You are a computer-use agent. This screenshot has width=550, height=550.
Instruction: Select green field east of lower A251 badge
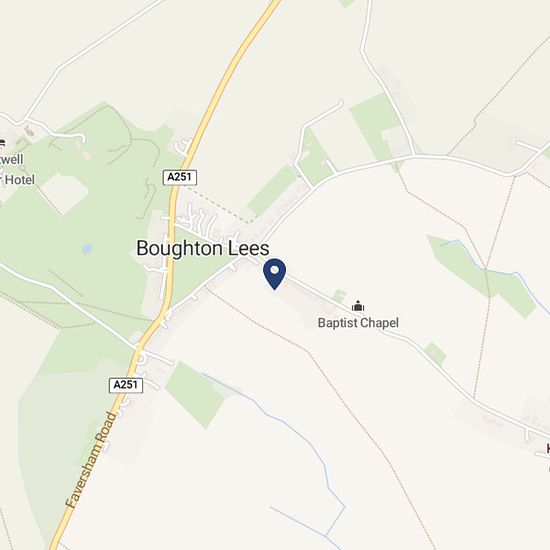(x=195, y=395)
